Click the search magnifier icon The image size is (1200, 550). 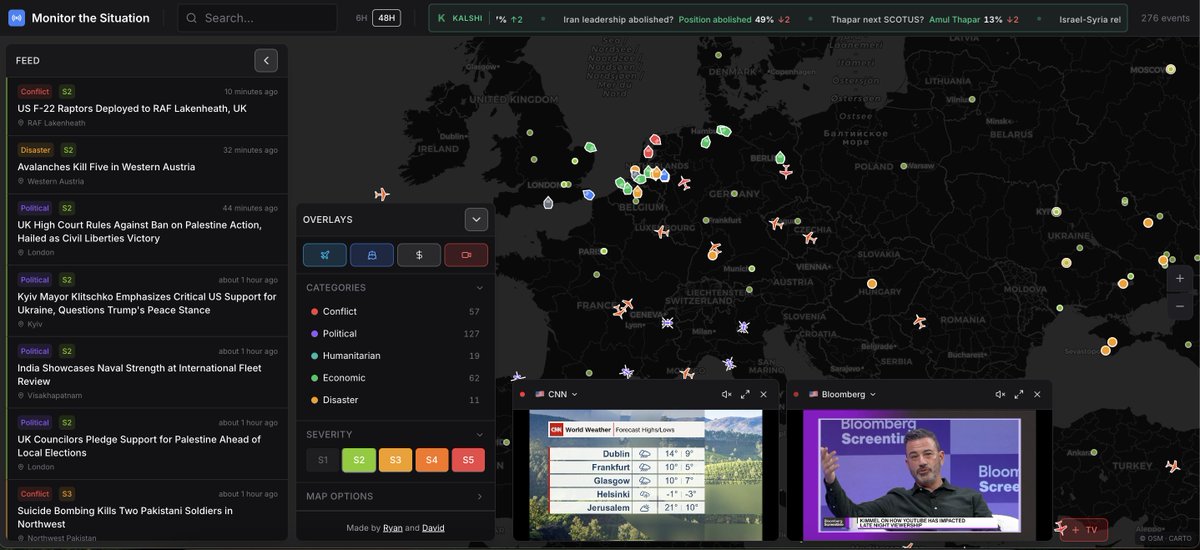[x=191, y=18]
